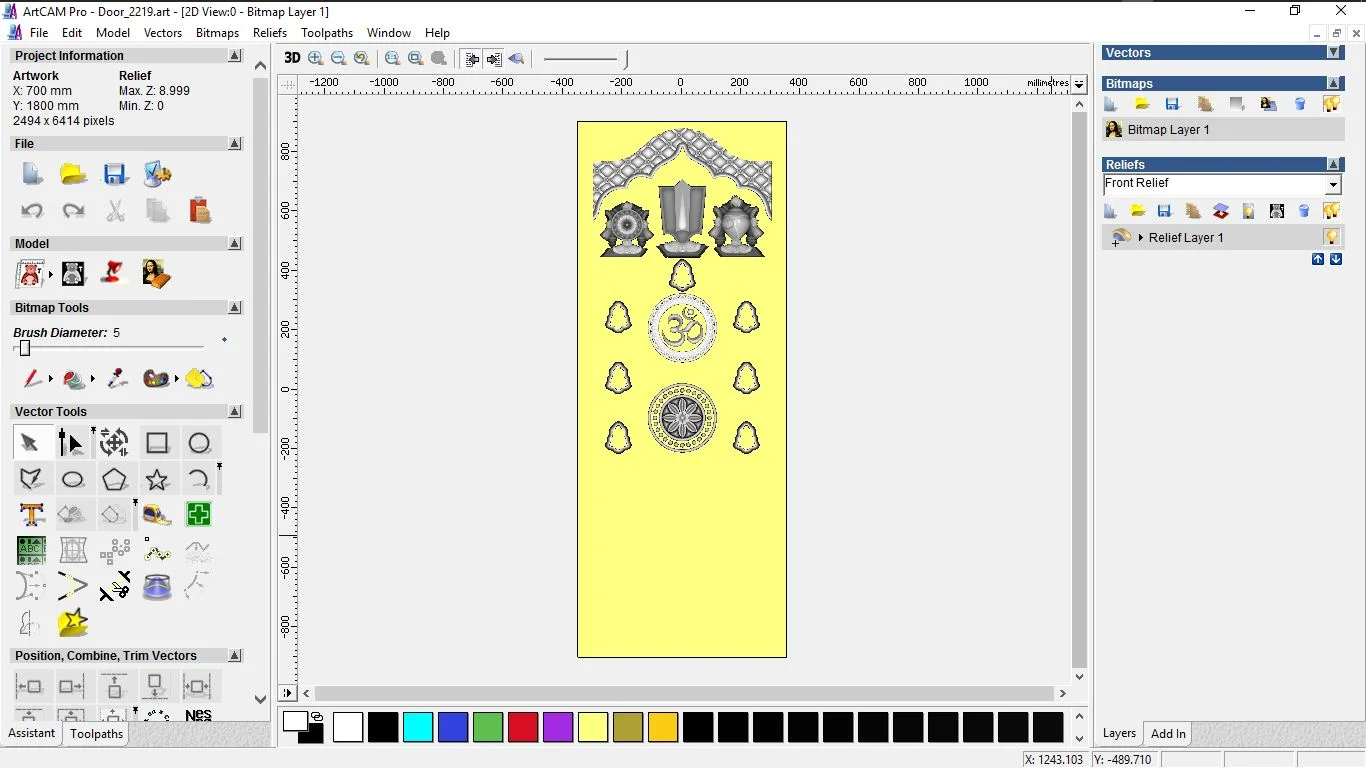Switch to the Toolpaths tab
1366x768 pixels.
pyautogui.click(x=96, y=734)
